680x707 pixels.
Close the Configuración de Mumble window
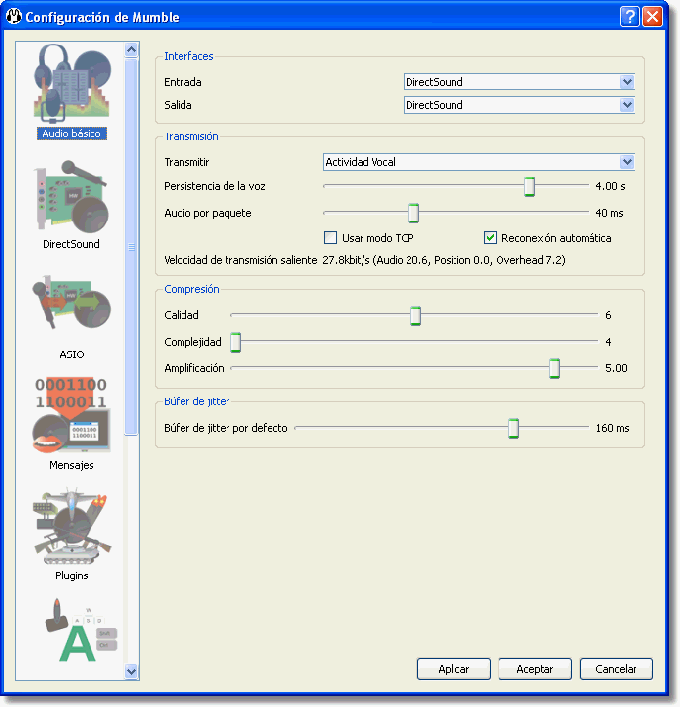pos(652,17)
